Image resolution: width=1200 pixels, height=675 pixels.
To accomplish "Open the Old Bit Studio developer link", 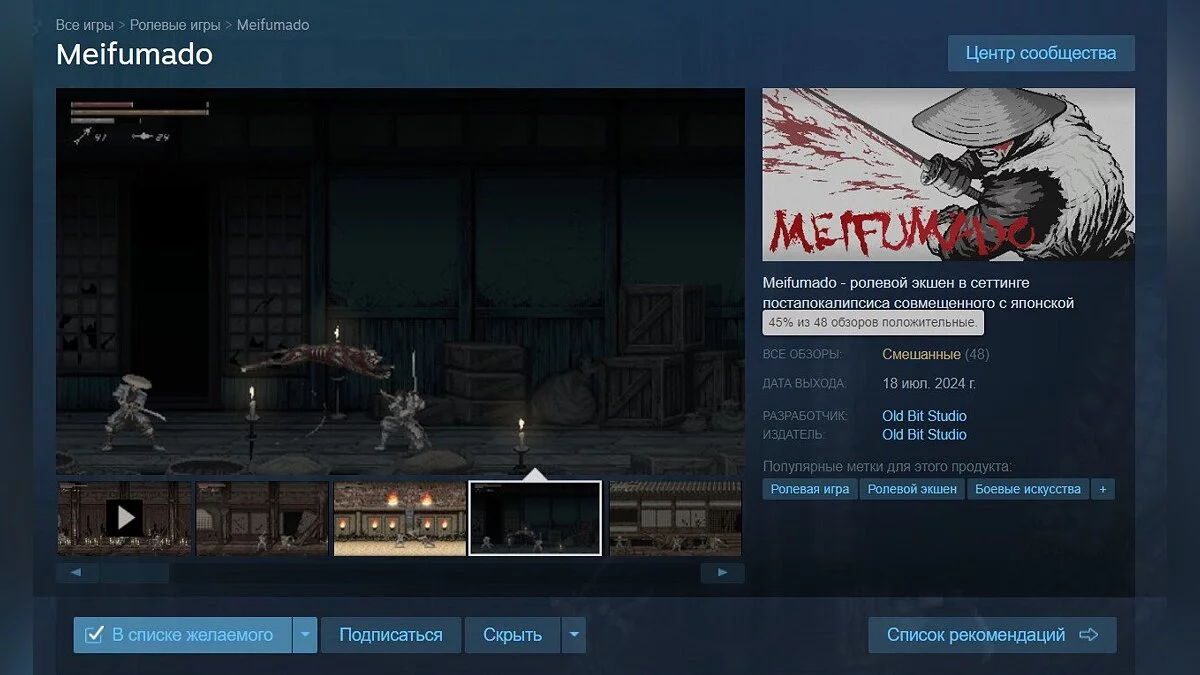I will coord(924,416).
